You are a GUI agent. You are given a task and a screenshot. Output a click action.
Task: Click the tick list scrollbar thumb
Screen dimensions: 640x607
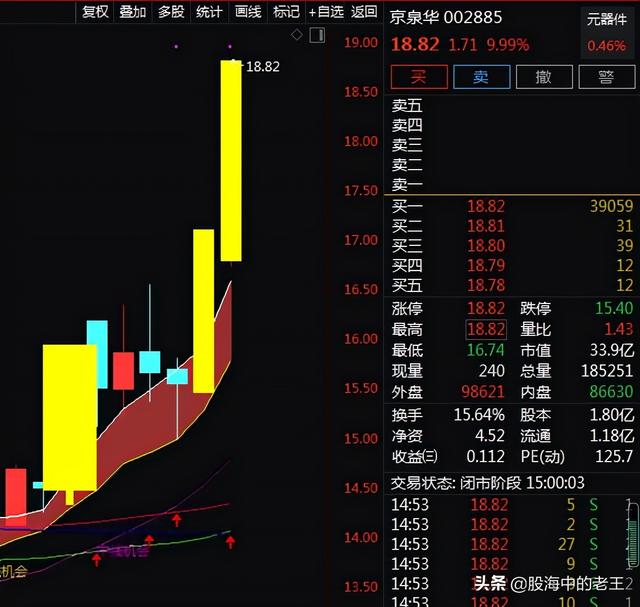[633, 535]
